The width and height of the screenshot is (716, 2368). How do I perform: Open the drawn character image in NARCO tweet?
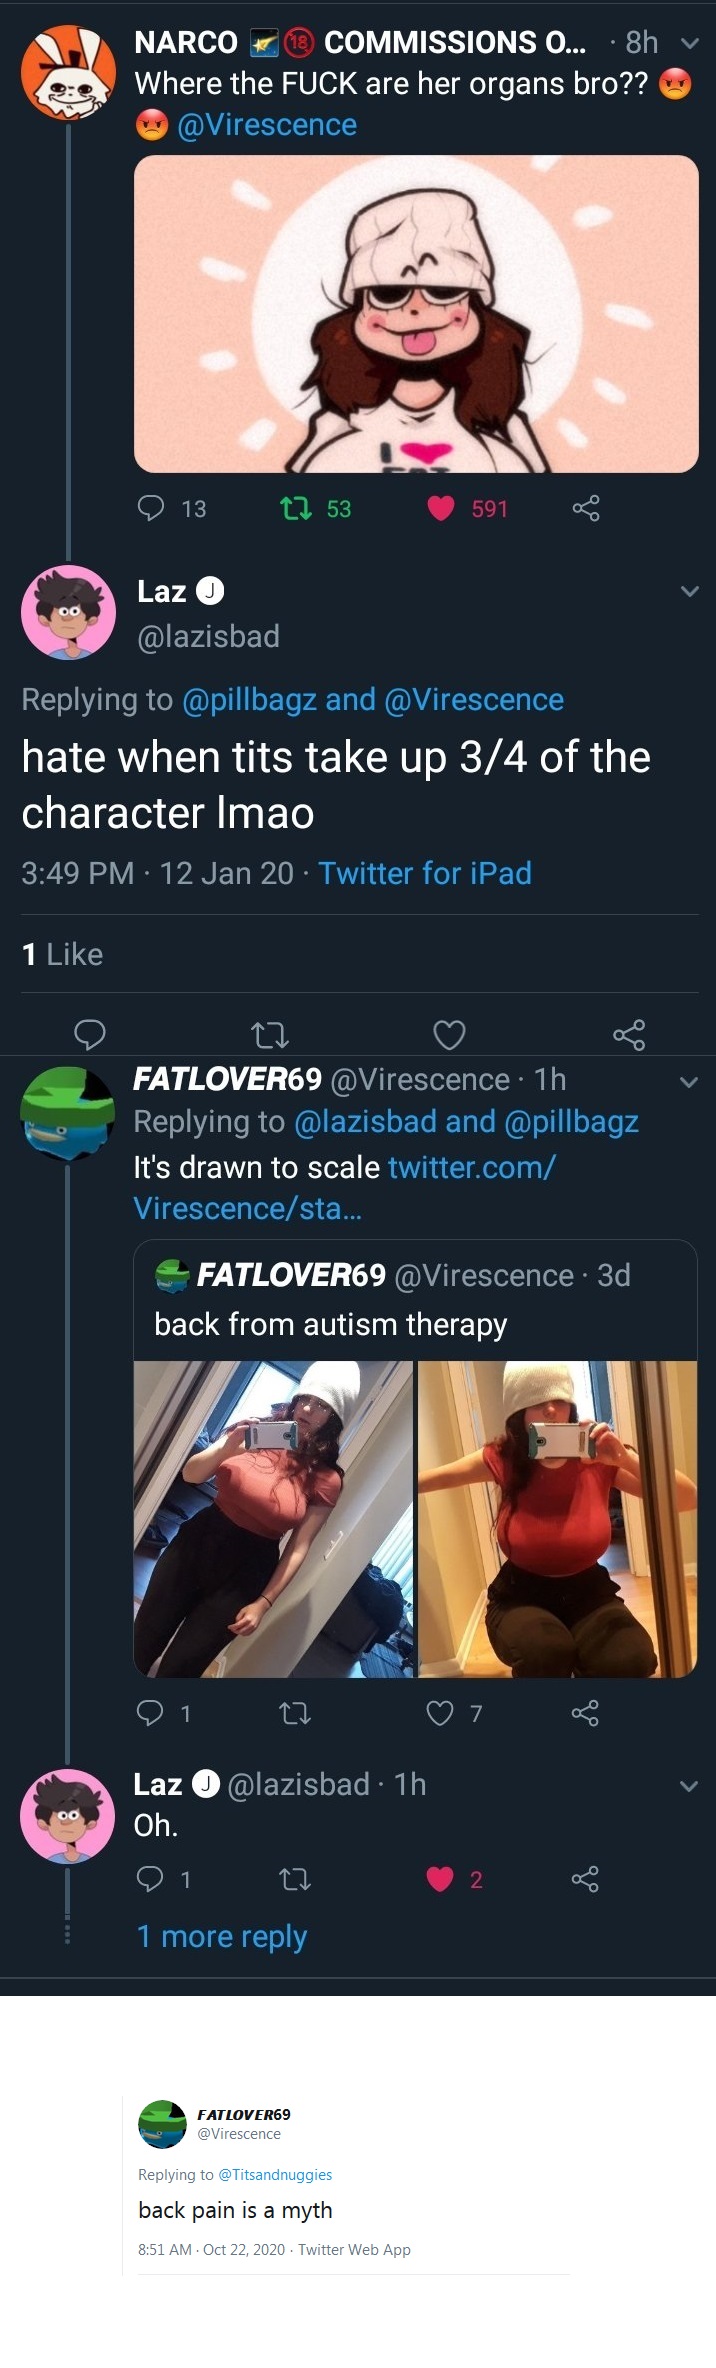click(x=416, y=314)
